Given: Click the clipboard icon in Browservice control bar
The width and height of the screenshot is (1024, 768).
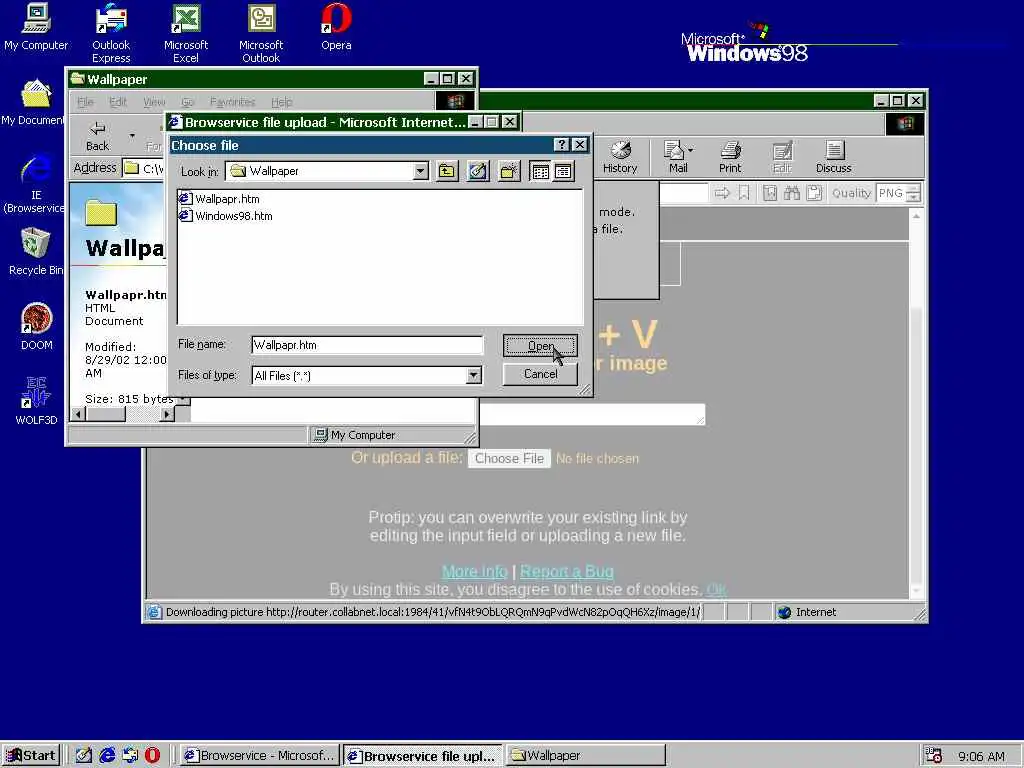Looking at the screenshot, I should (x=814, y=193).
